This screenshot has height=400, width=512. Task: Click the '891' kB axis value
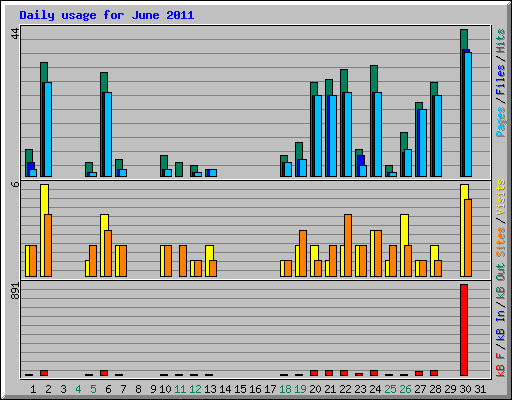15,291
